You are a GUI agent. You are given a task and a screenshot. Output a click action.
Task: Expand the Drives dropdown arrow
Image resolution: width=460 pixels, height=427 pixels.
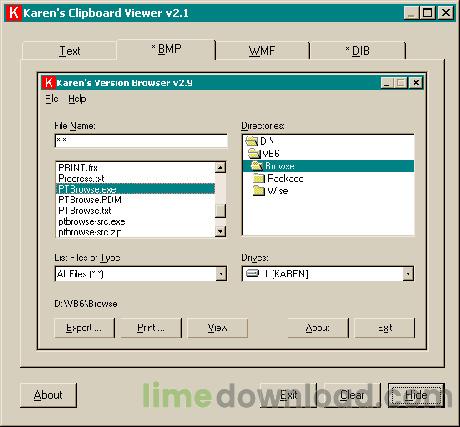tap(408, 274)
